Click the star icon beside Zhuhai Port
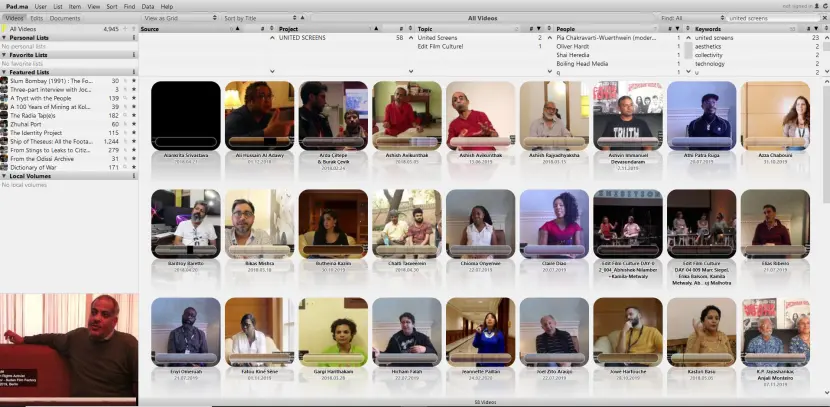This screenshot has width=830, height=407. pyautogui.click(x=134, y=124)
